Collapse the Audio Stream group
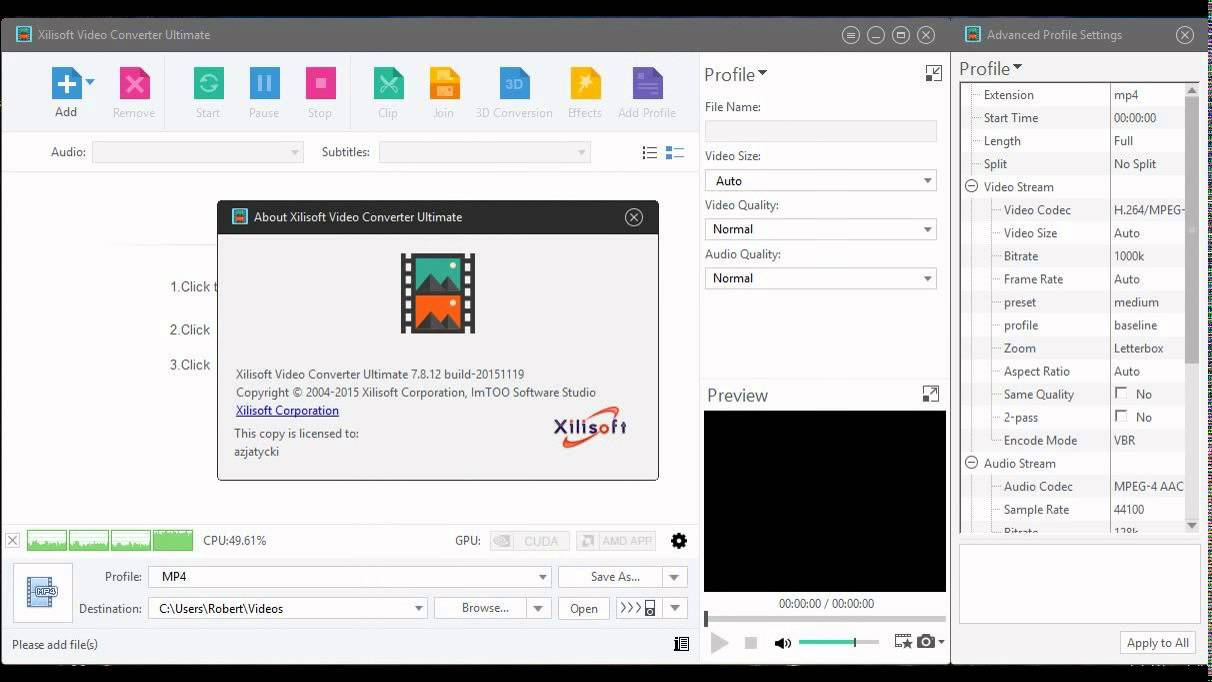1212x682 pixels. click(971, 463)
